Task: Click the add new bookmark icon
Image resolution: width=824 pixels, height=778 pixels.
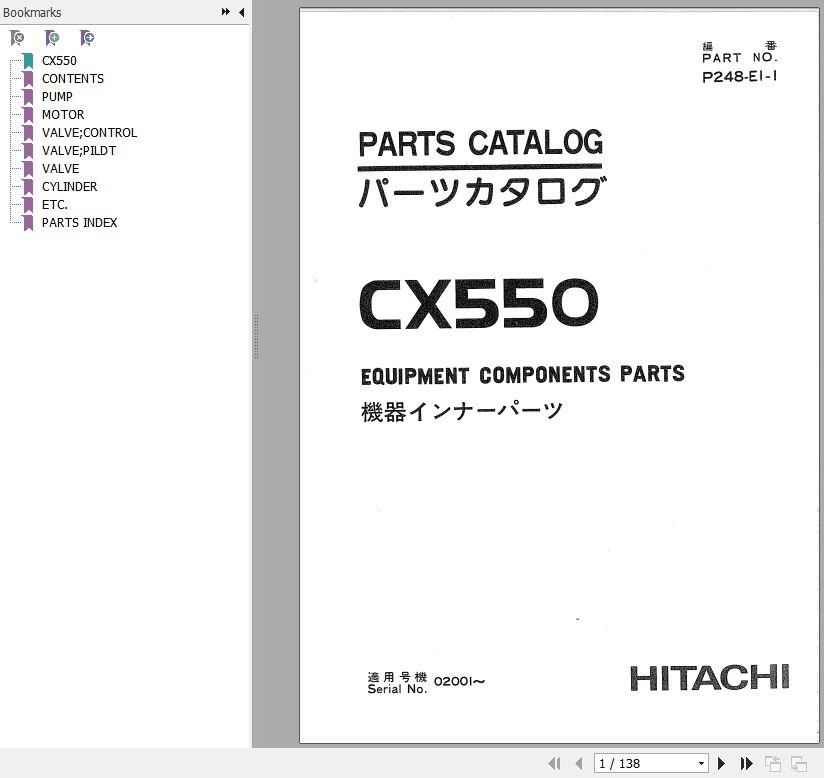Action: (52, 38)
